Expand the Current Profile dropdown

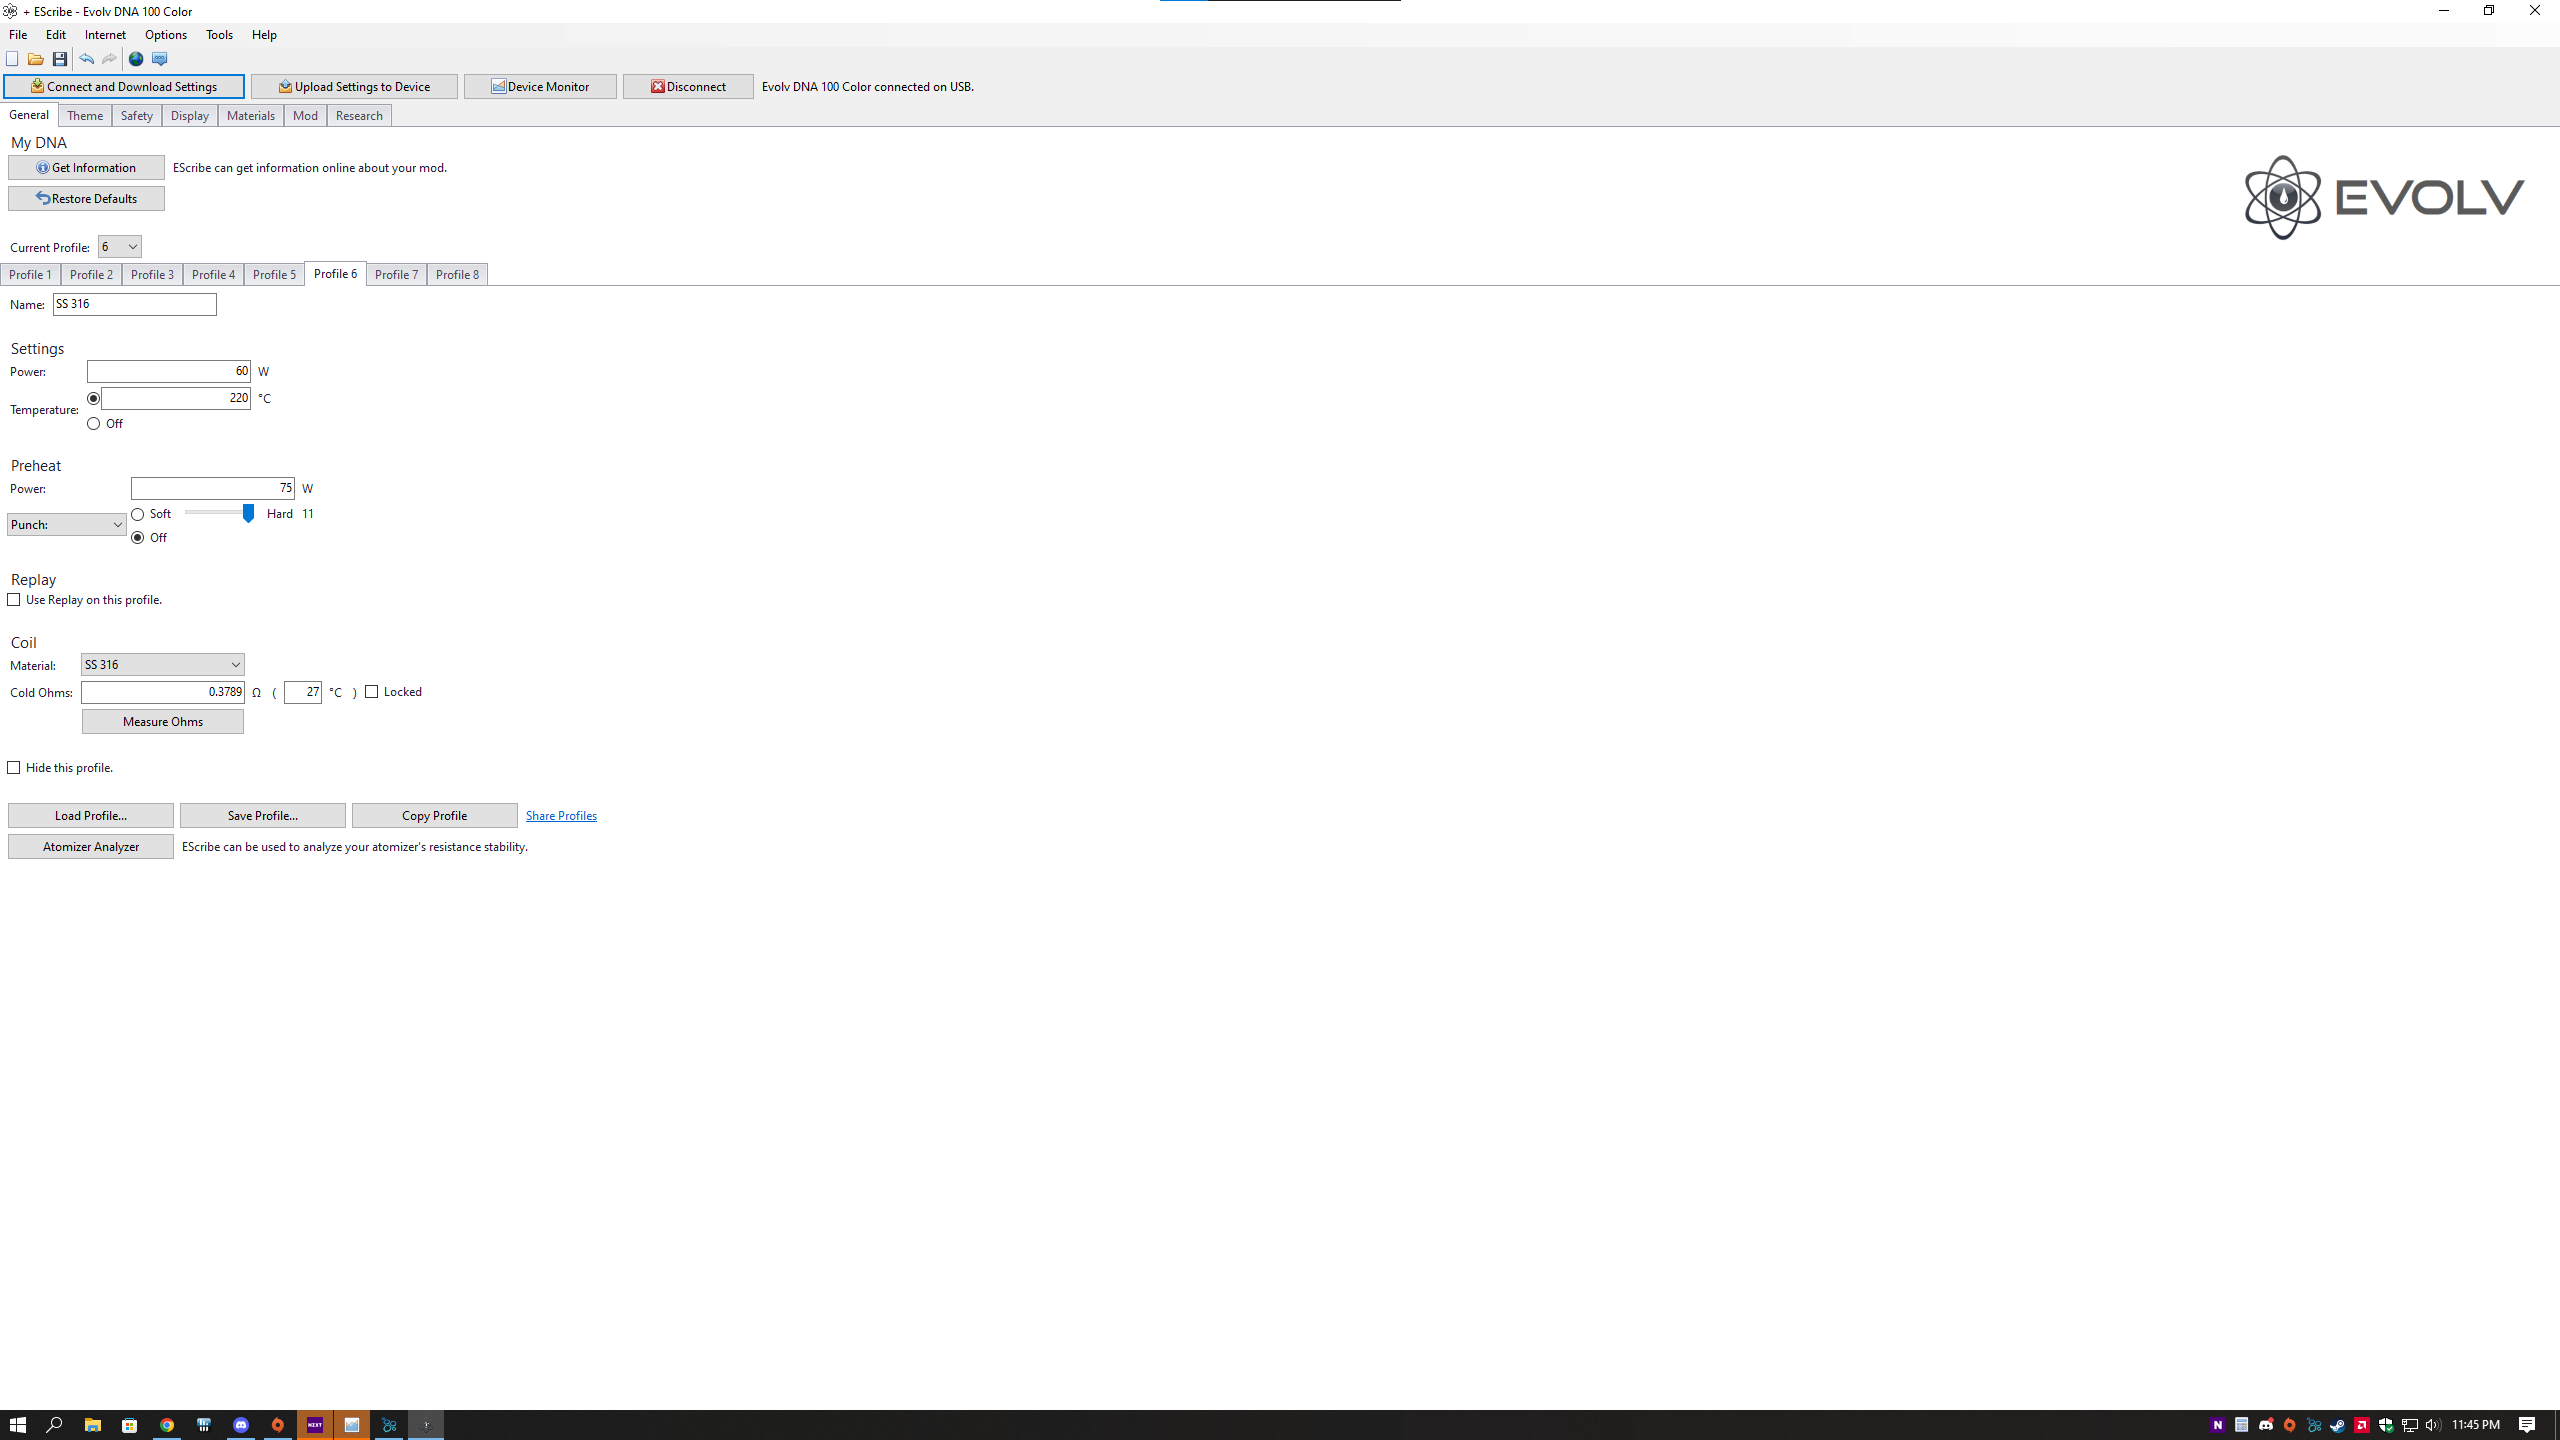pos(120,247)
